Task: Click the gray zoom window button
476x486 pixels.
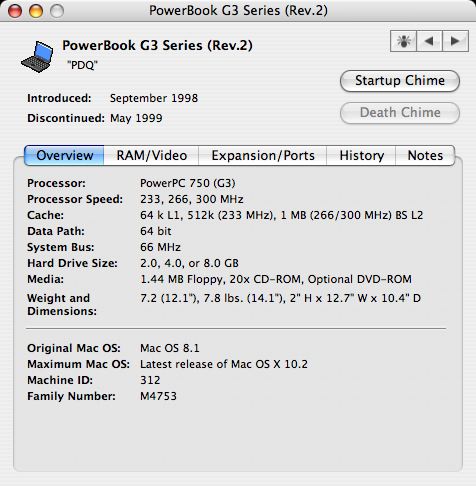Action: tap(57, 11)
